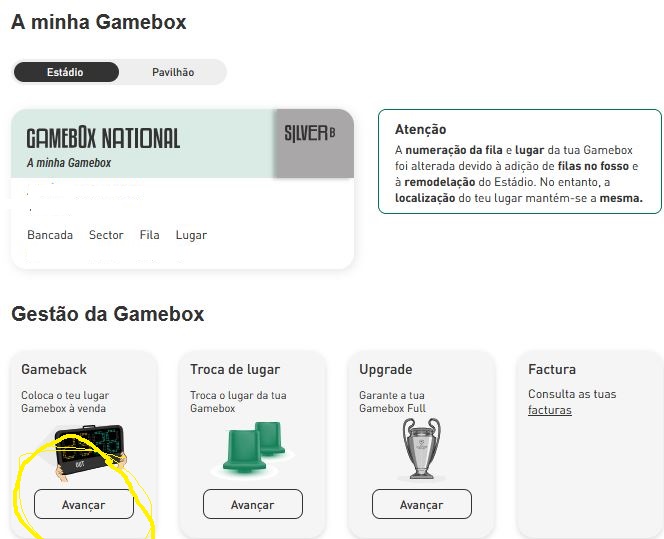Click the Champions League trophy image

[421, 448]
